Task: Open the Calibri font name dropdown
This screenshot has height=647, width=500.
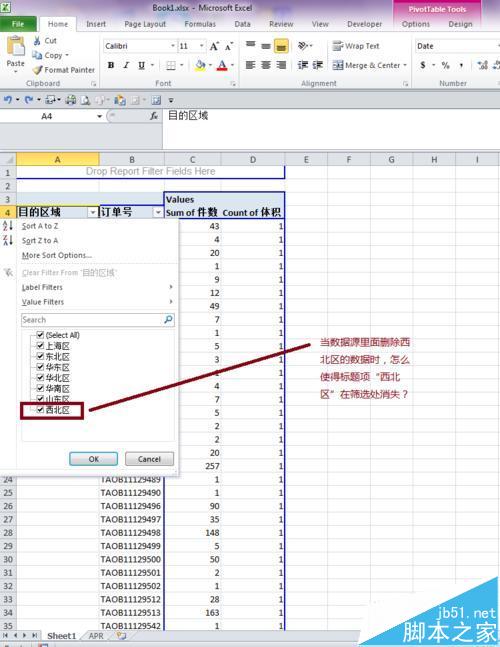Action: coord(173,46)
